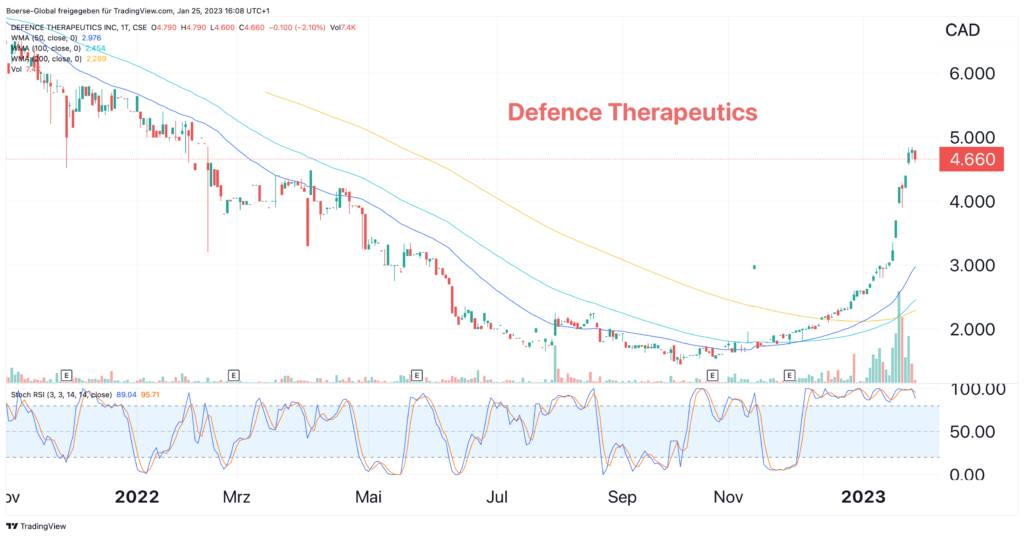Image resolution: width=1024 pixels, height=537 pixels.
Task: Open the earnings marker above Mrz
Action: pos(234,375)
